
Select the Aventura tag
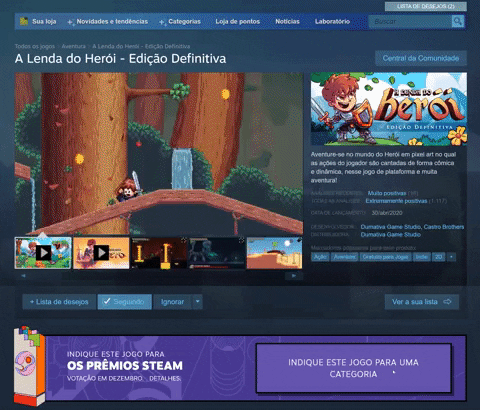coord(345,257)
